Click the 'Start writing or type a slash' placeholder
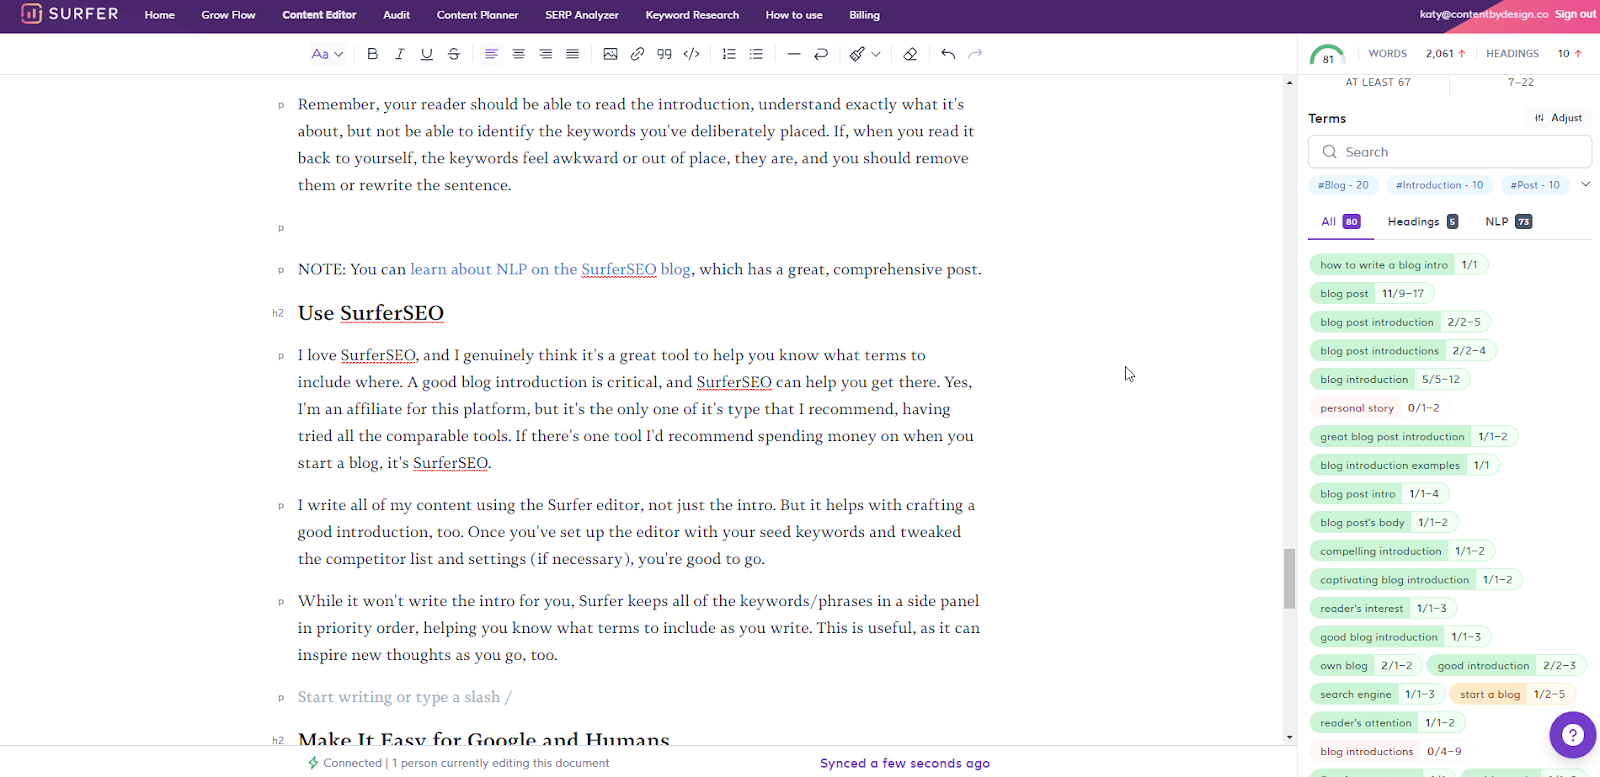 click(x=405, y=697)
